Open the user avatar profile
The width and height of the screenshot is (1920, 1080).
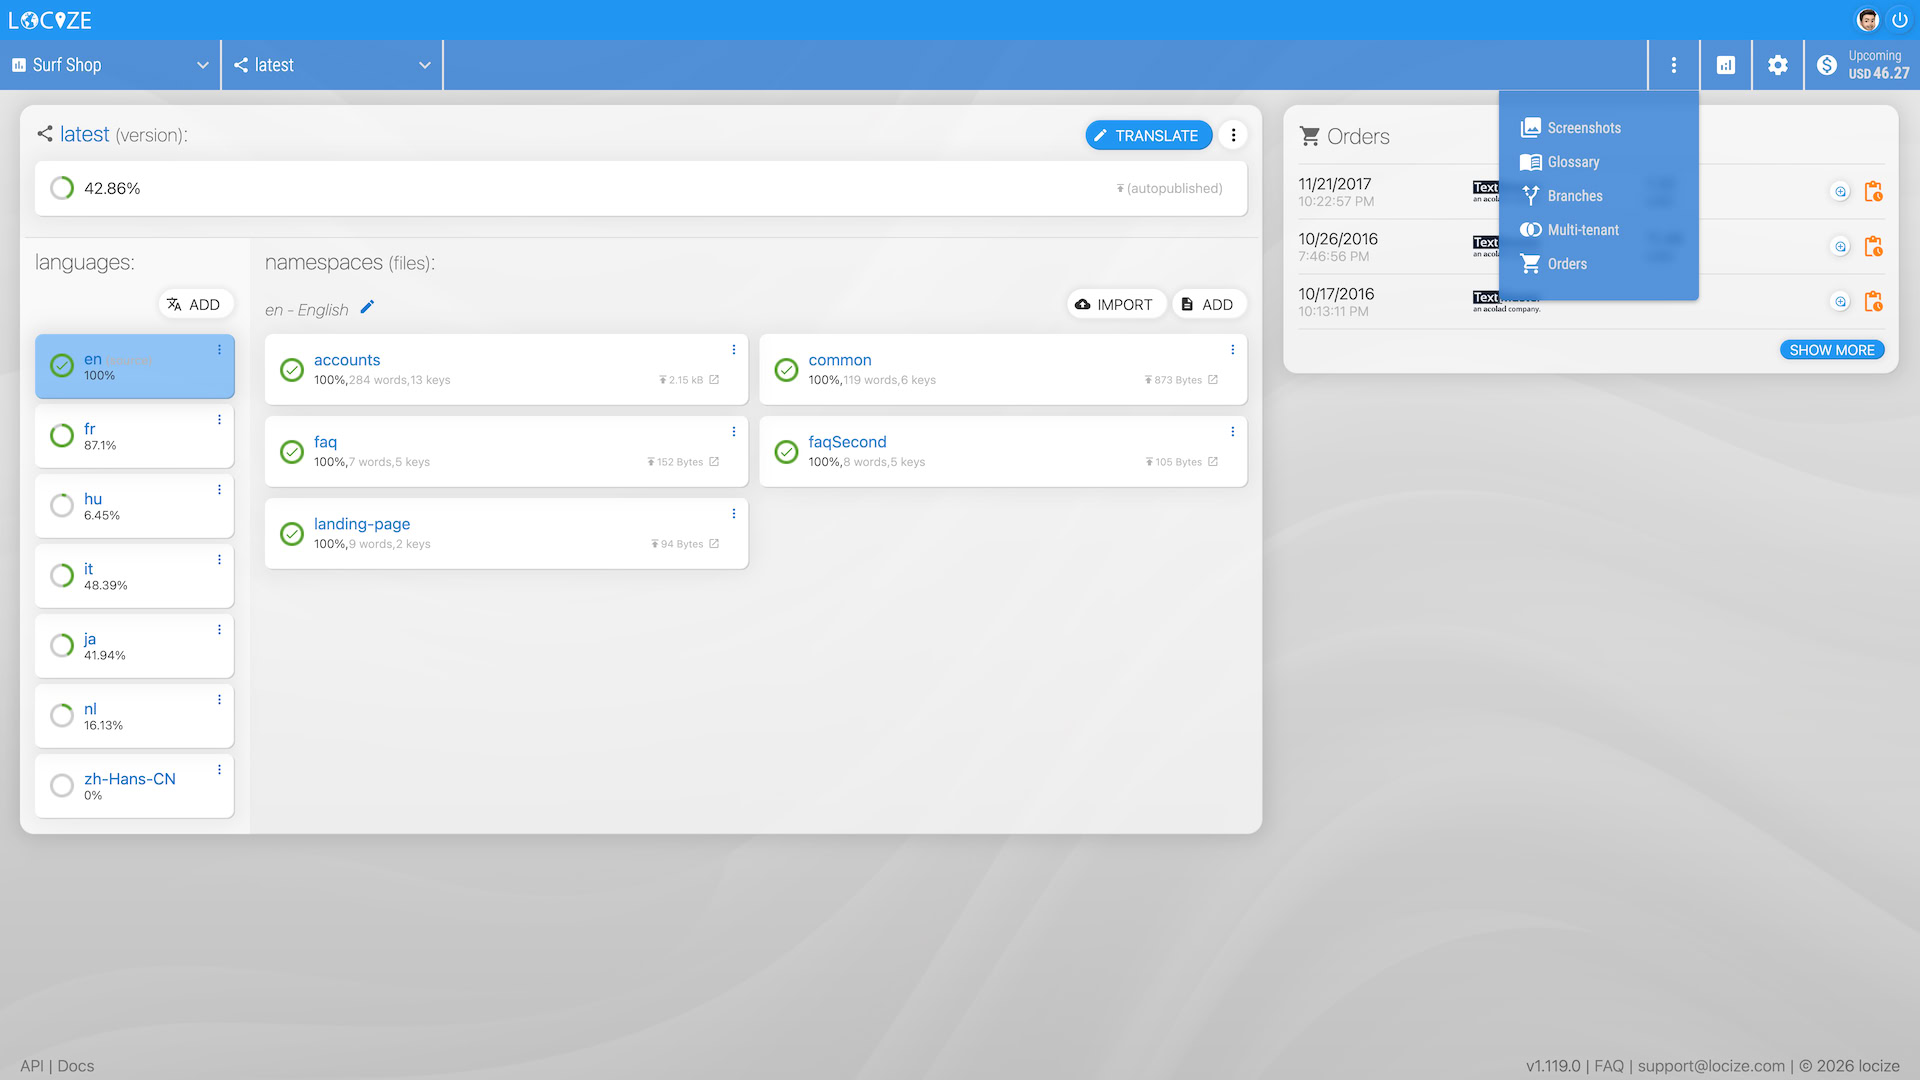point(1867,20)
